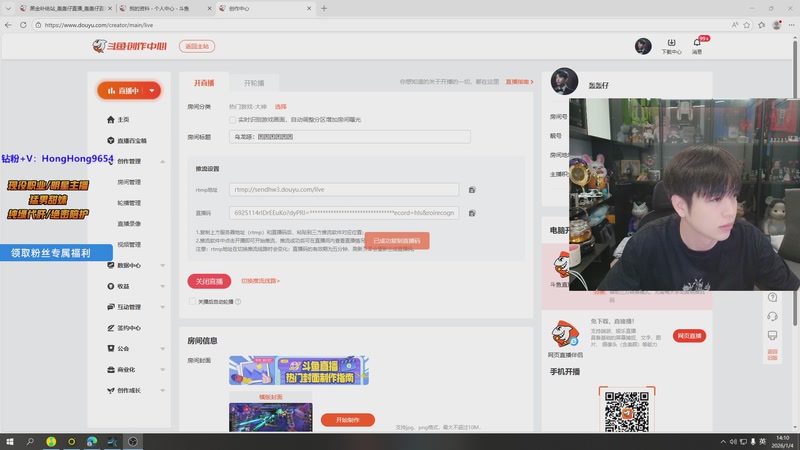Viewport: 800px width, 450px height.
Task: Click the 数据中心 data center icon
Action: [x=111, y=265]
